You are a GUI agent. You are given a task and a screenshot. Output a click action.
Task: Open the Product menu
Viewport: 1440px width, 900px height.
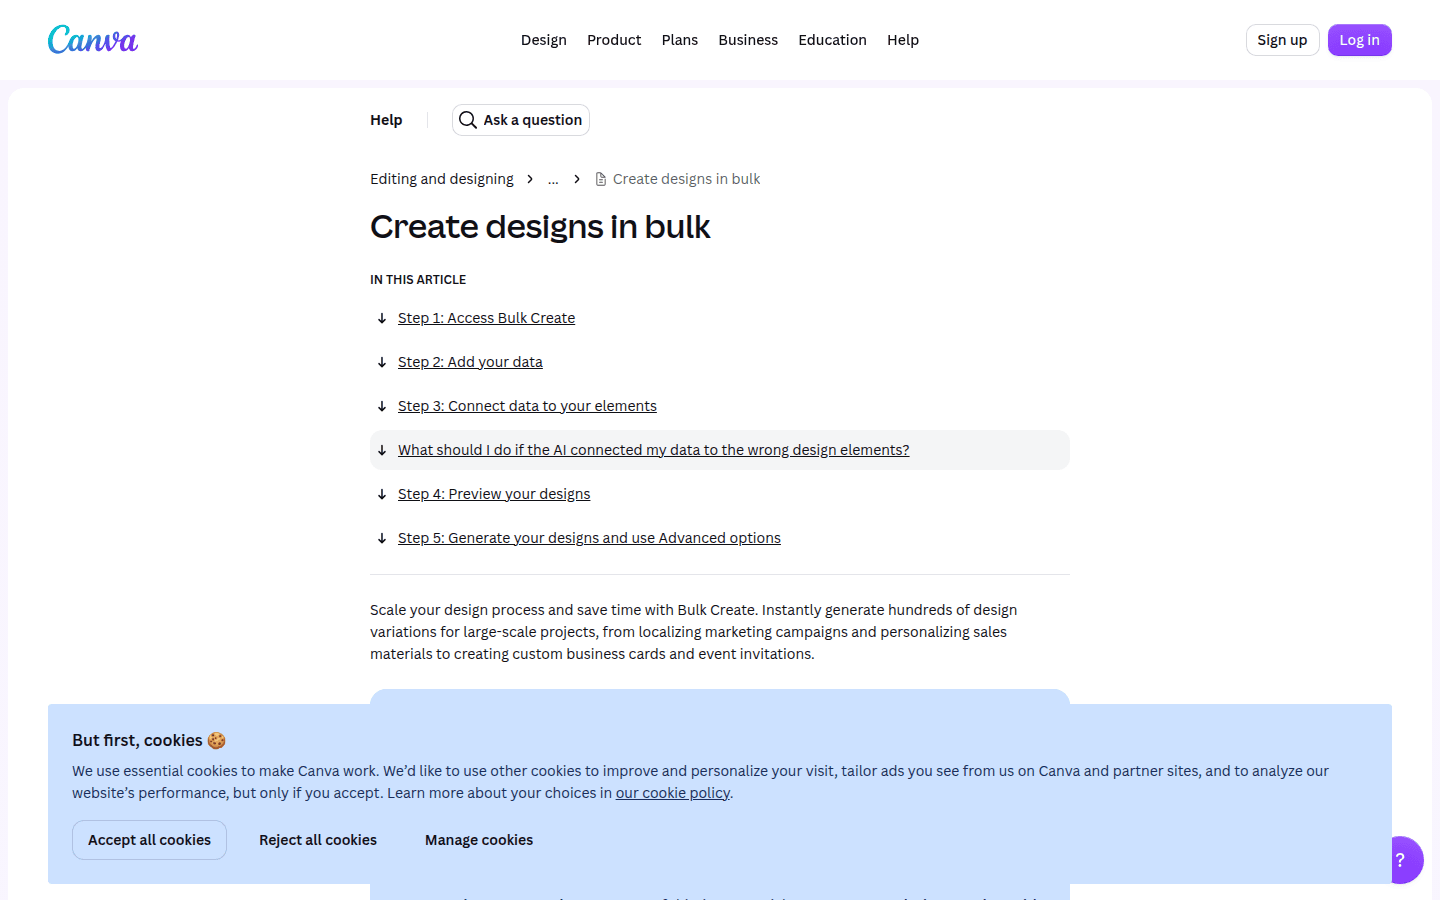tap(614, 40)
